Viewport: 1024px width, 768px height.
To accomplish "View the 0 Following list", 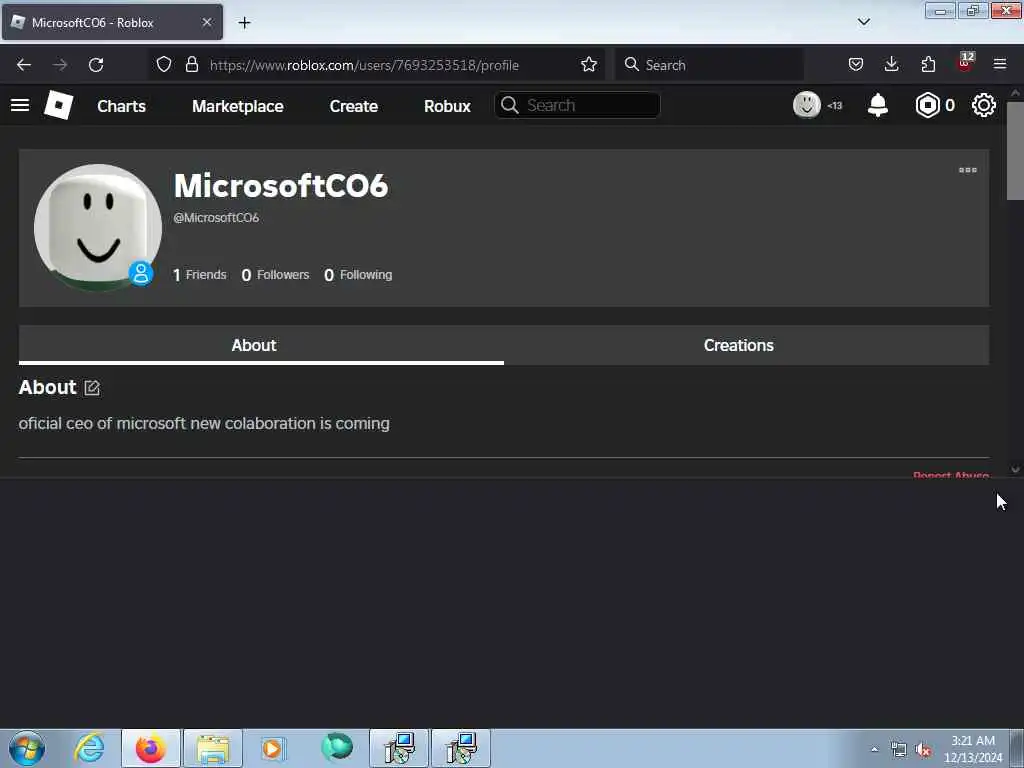I will pos(358,275).
